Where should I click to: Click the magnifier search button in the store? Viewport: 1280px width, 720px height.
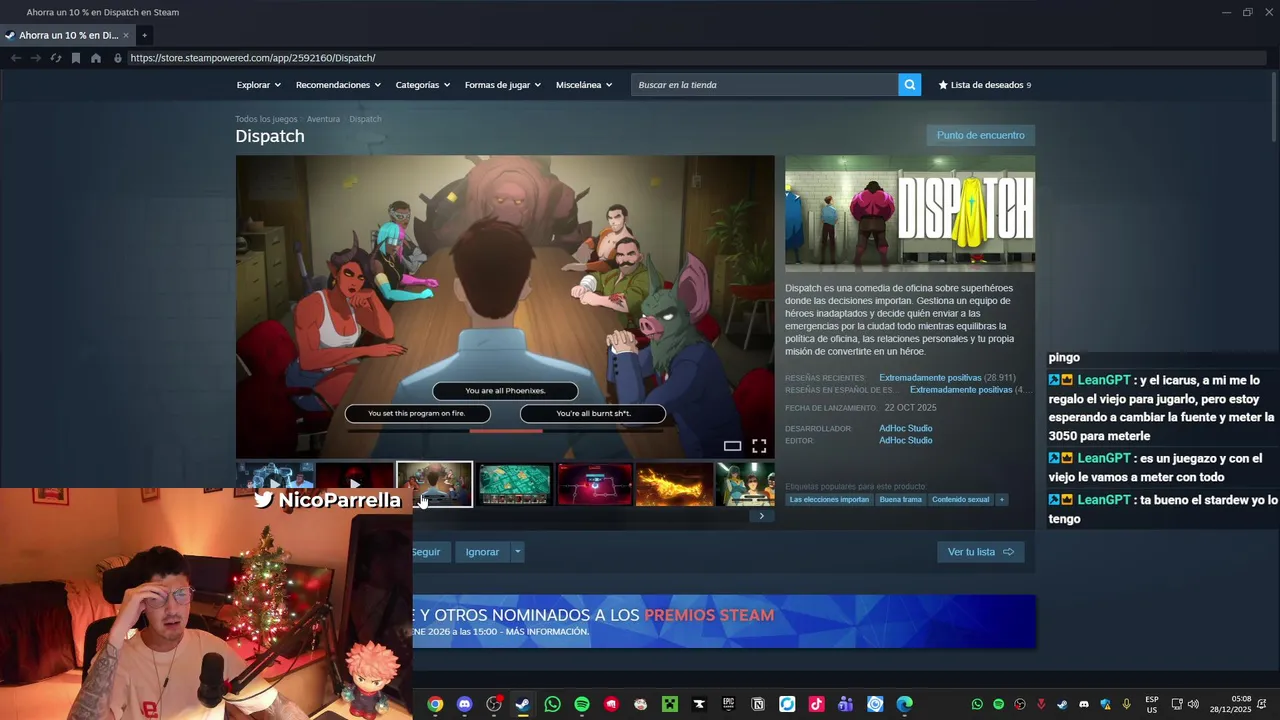pyautogui.click(x=909, y=85)
